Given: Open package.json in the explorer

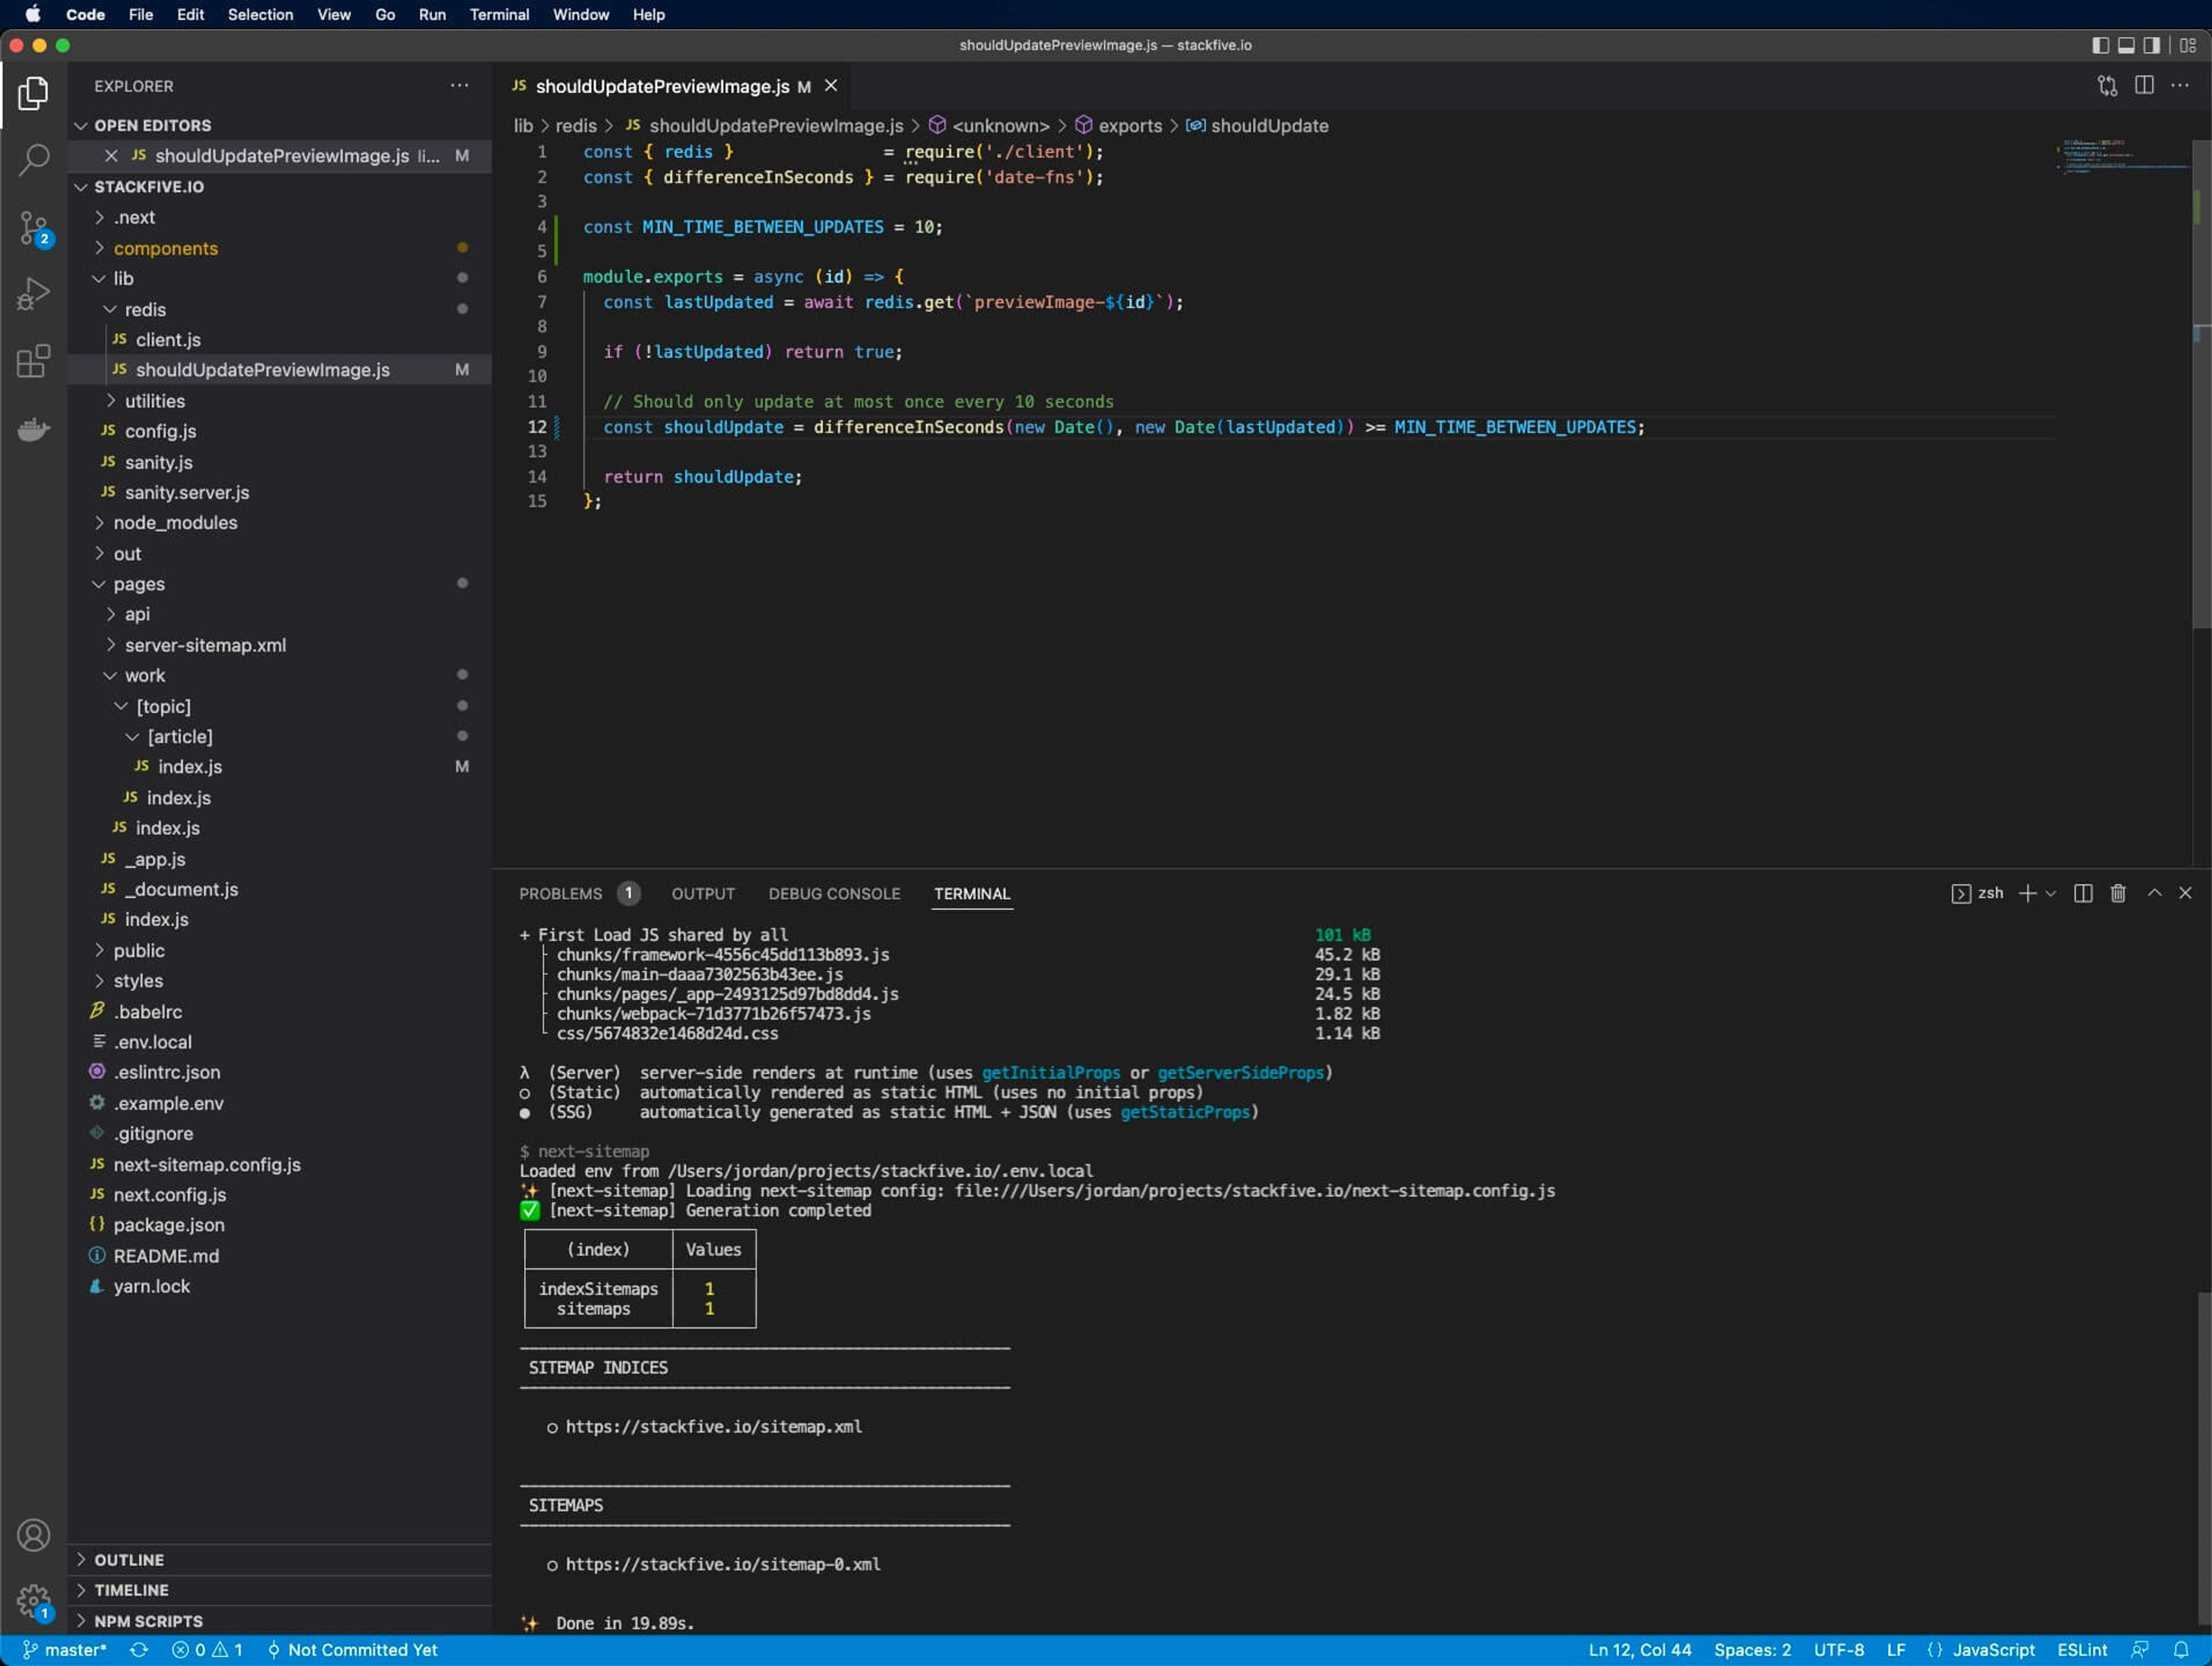Looking at the screenshot, I should pos(168,1225).
